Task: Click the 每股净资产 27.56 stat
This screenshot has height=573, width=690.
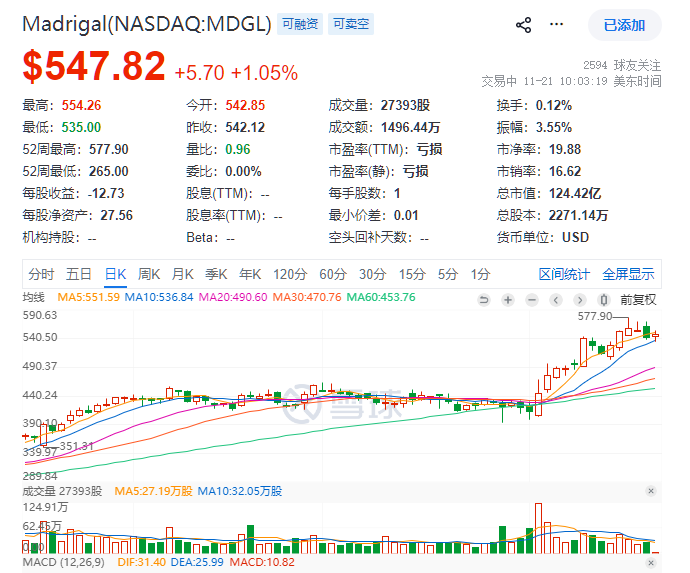Action: [77, 216]
